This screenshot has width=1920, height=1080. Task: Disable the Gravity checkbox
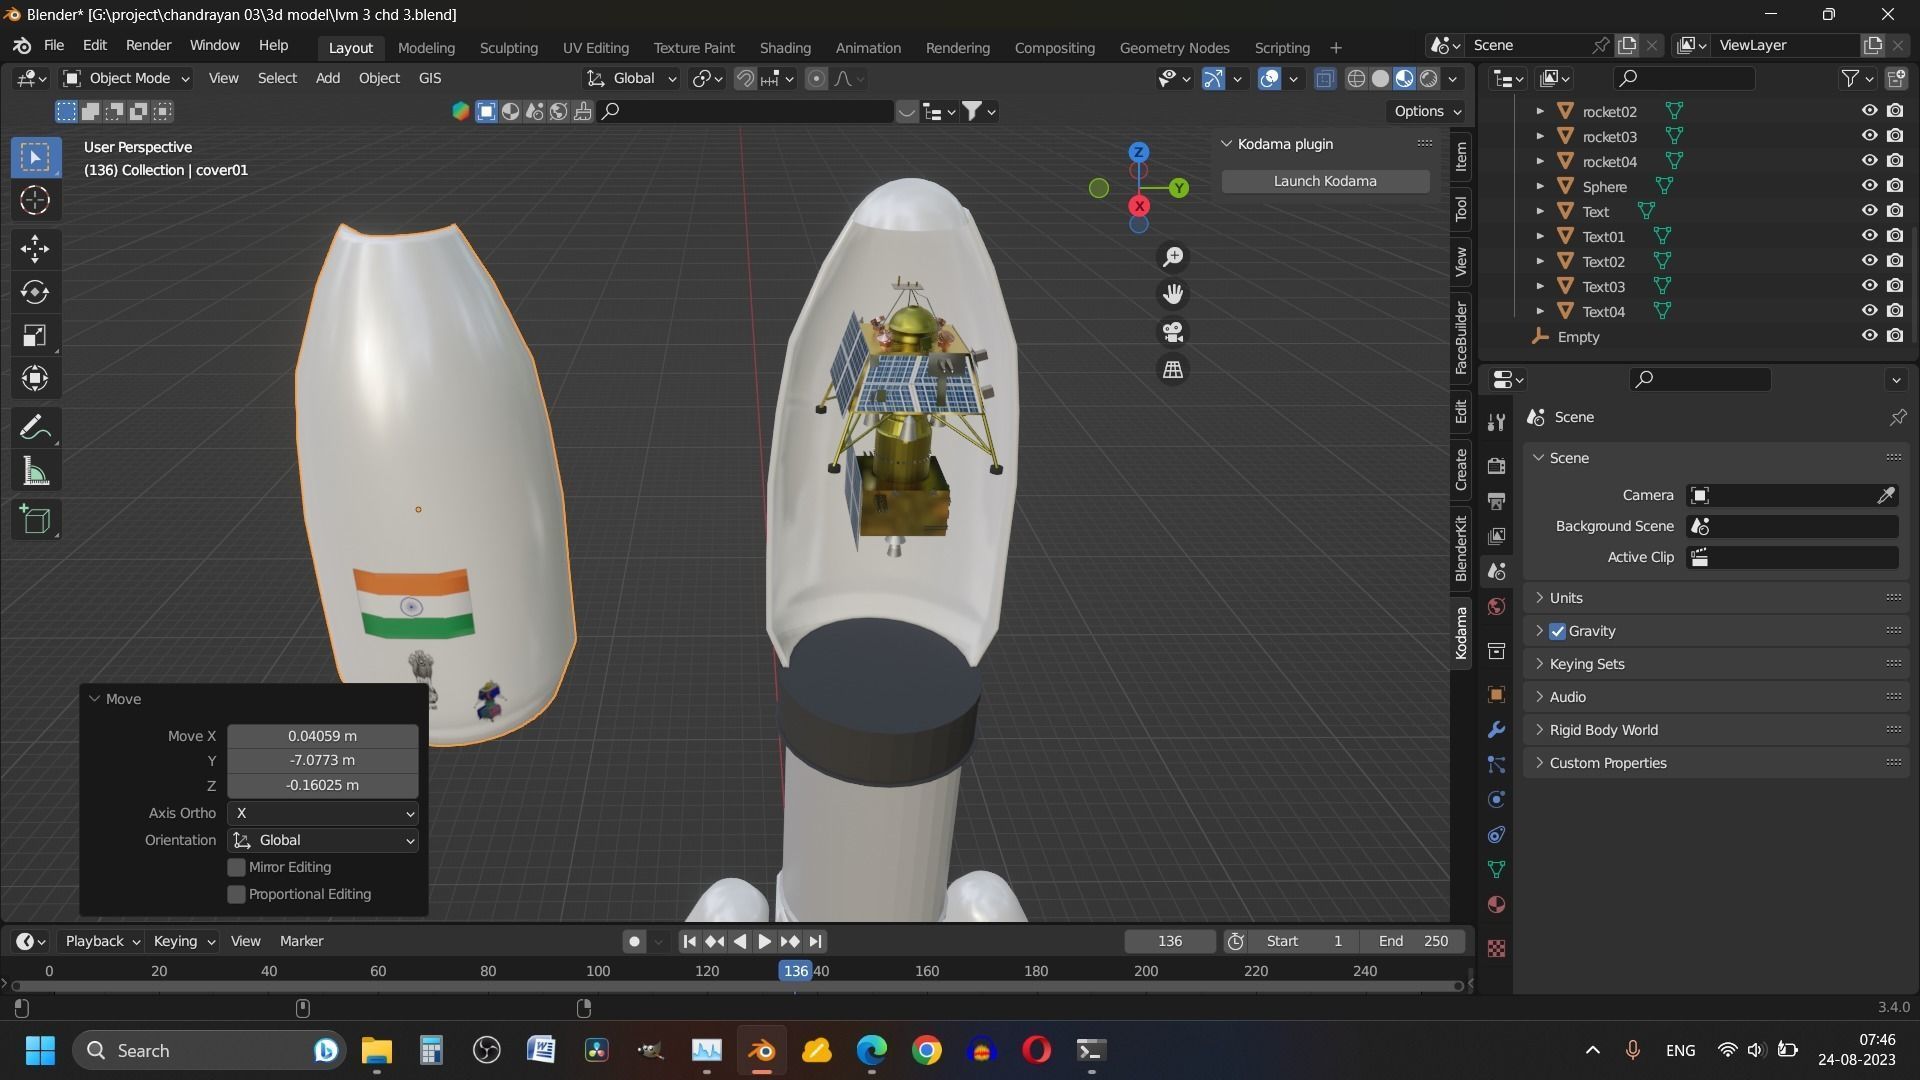(1557, 631)
